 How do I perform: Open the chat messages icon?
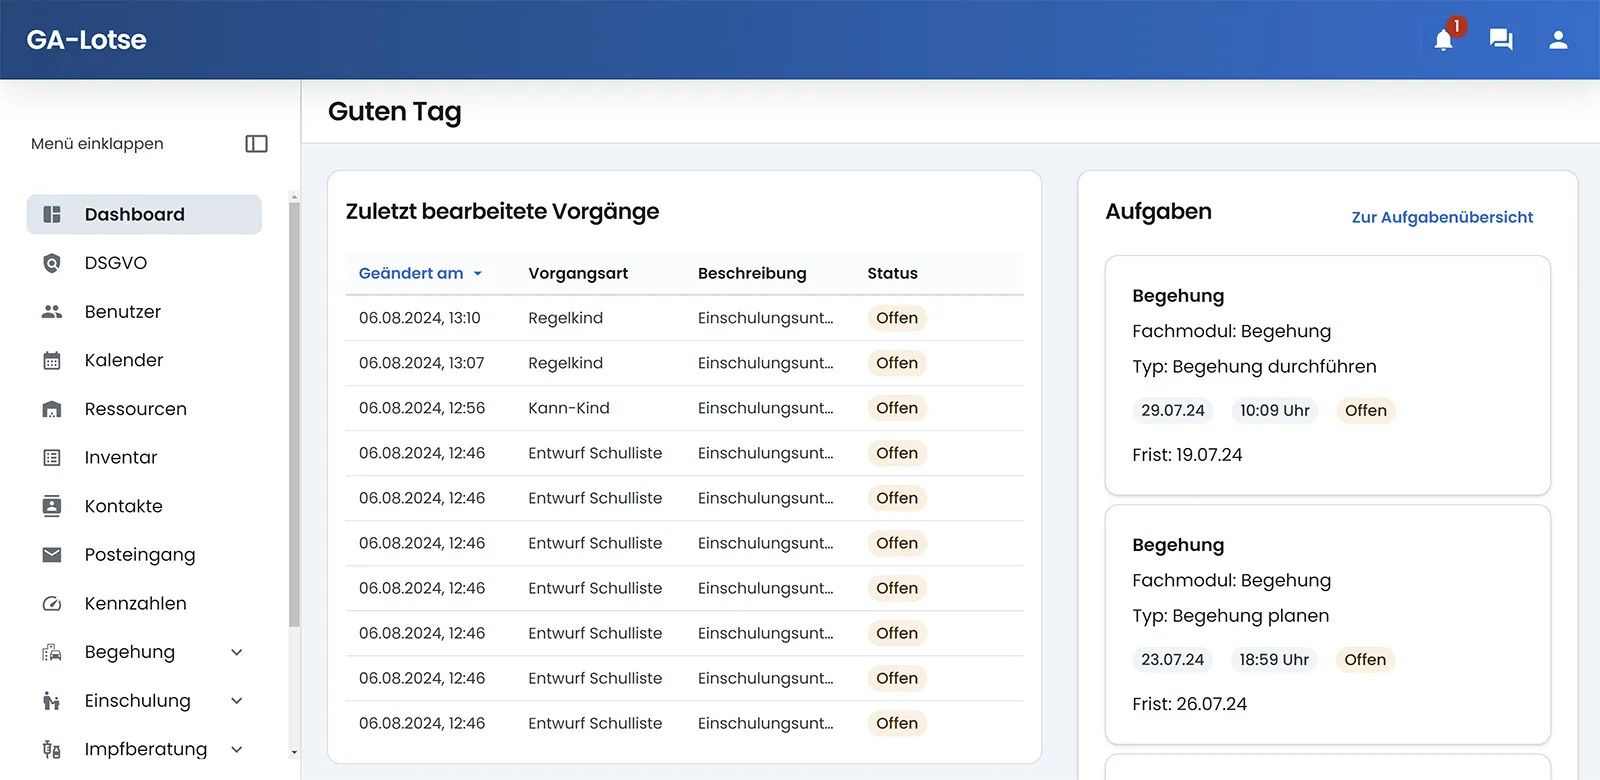(1501, 40)
